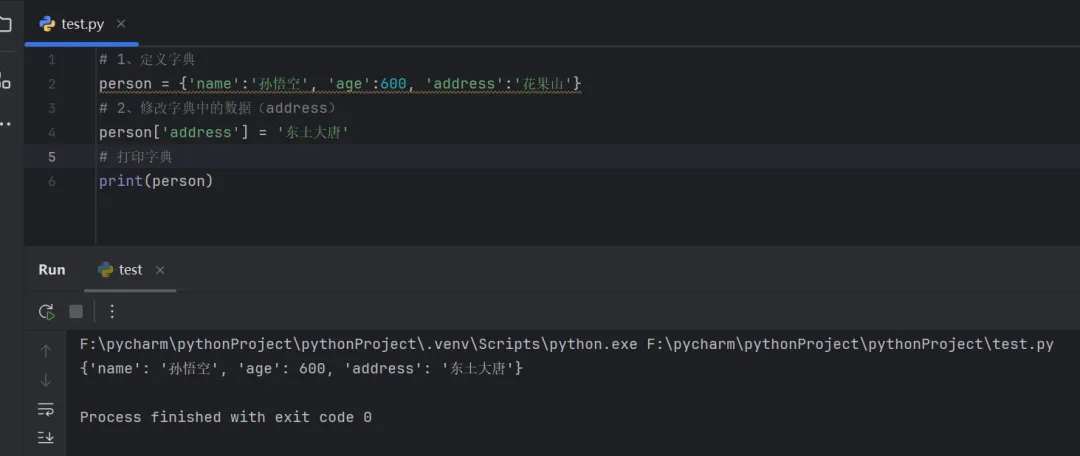Click the 'Process finished' console message
The width and height of the screenshot is (1080, 456).
coord(225,417)
